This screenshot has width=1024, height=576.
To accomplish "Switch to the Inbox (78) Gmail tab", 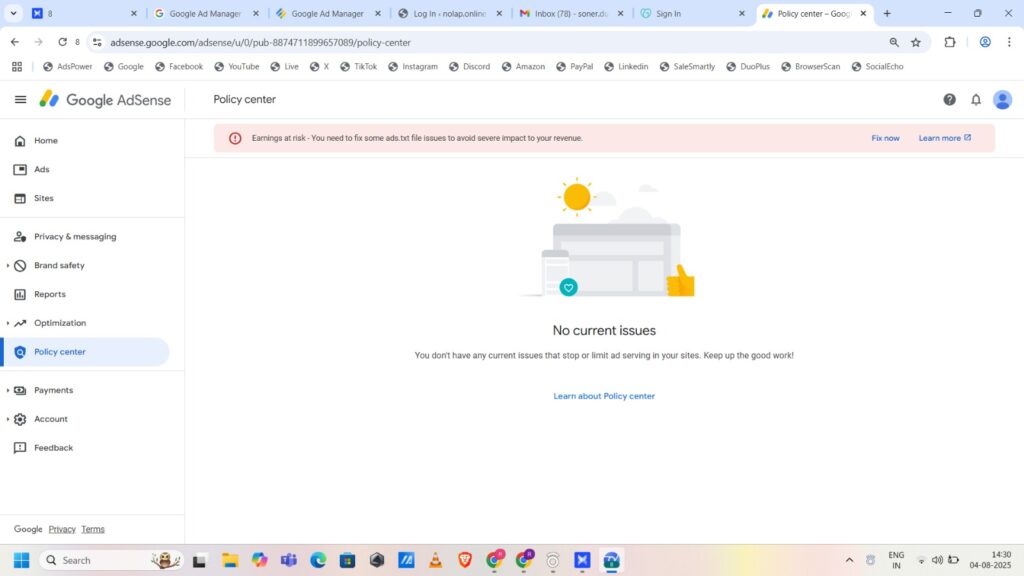I will [x=571, y=13].
